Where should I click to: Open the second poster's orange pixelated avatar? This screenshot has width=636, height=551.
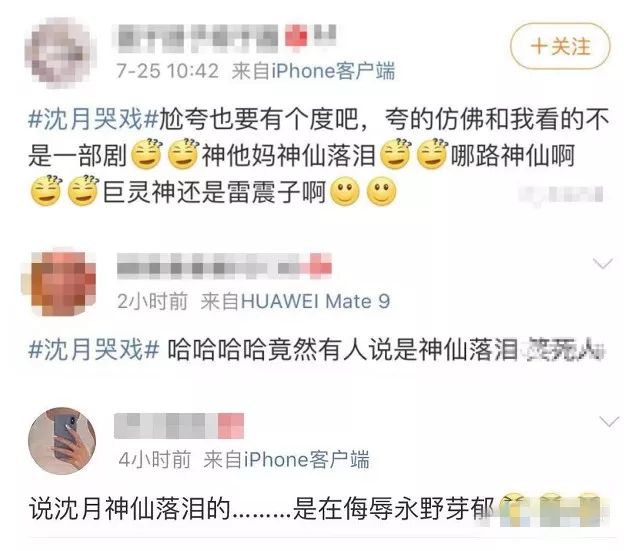(x=61, y=282)
